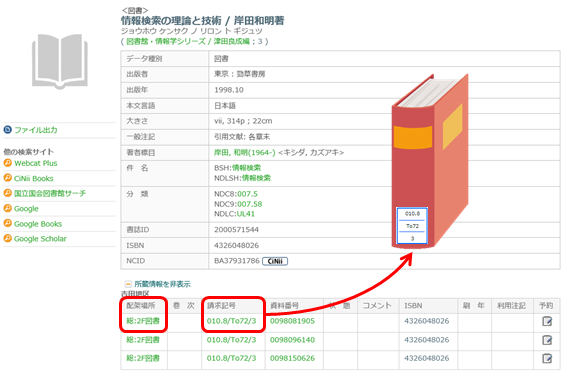Select the book title 情報検索の理論と技術
Viewport: 567px width, 377px height.
coord(171,21)
